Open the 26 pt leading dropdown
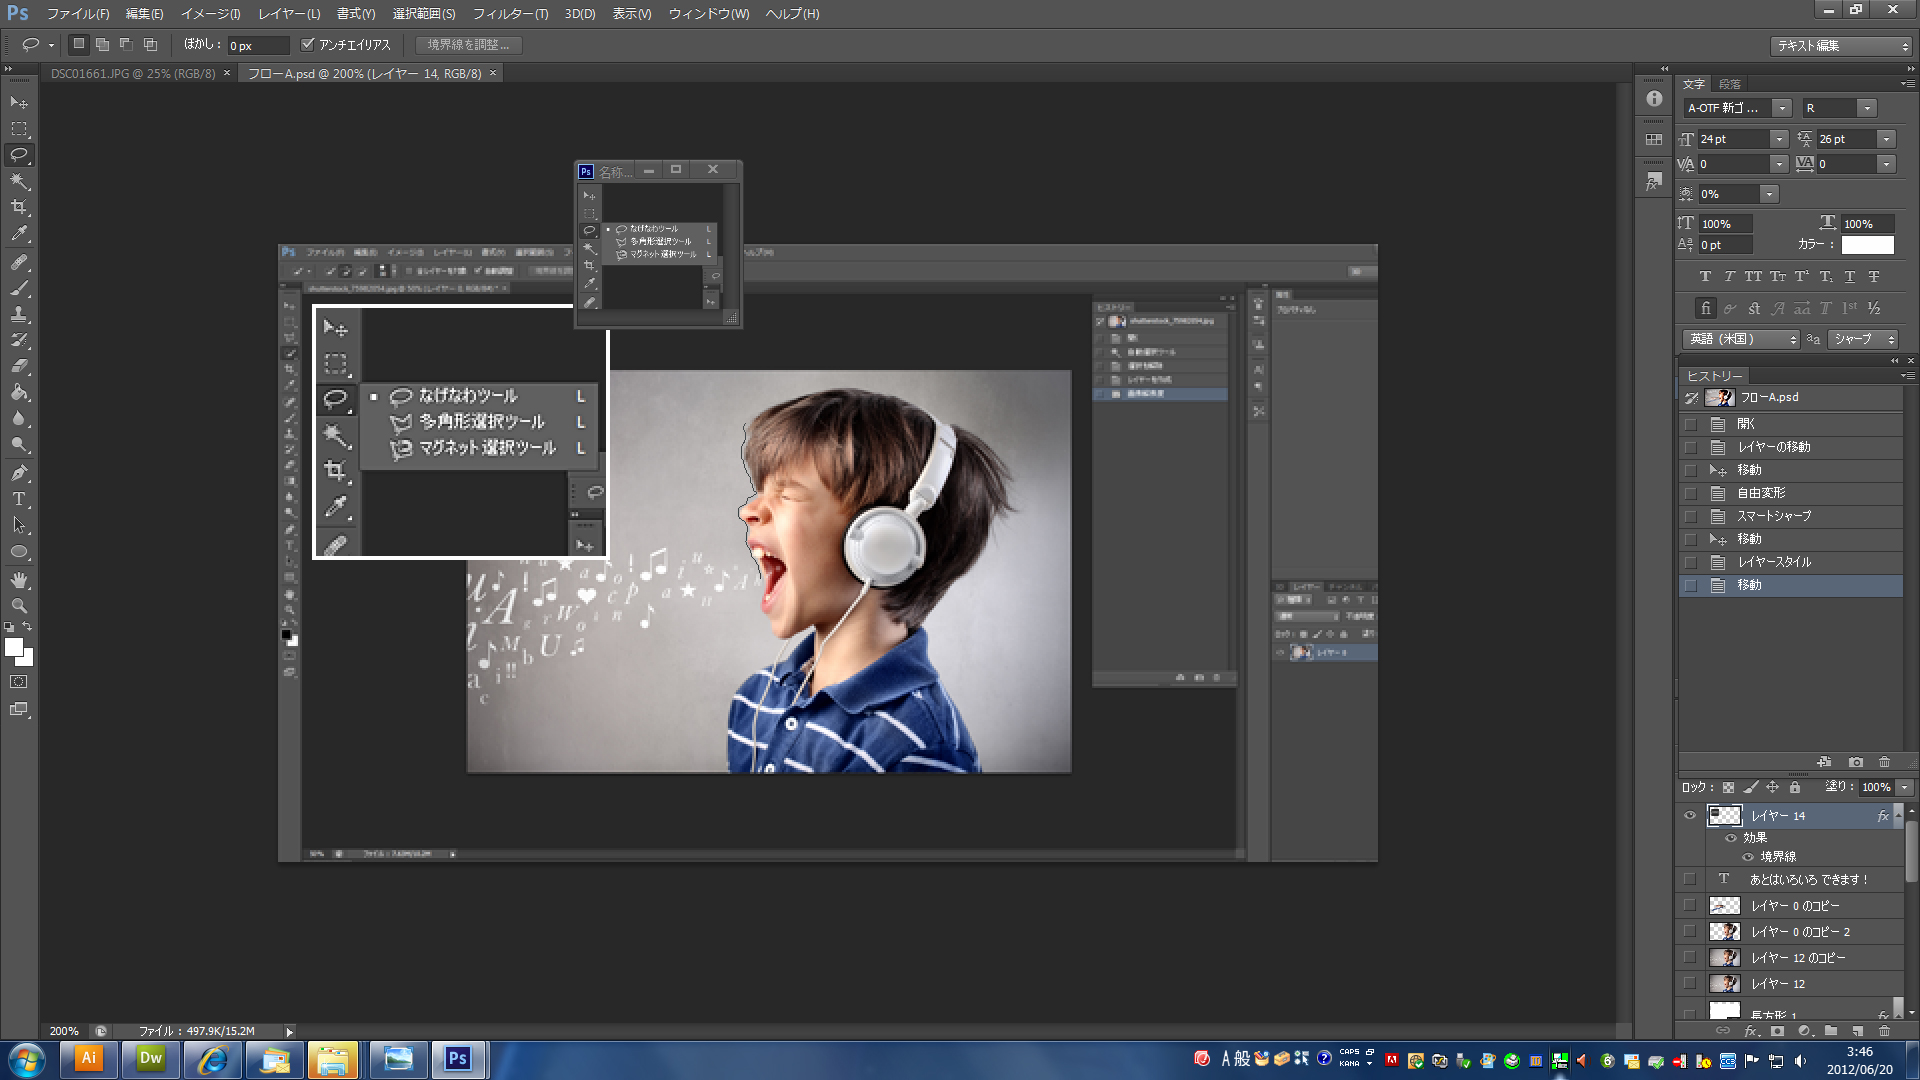Image resolution: width=1920 pixels, height=1080 pixels. click(x=1886, y=139)
